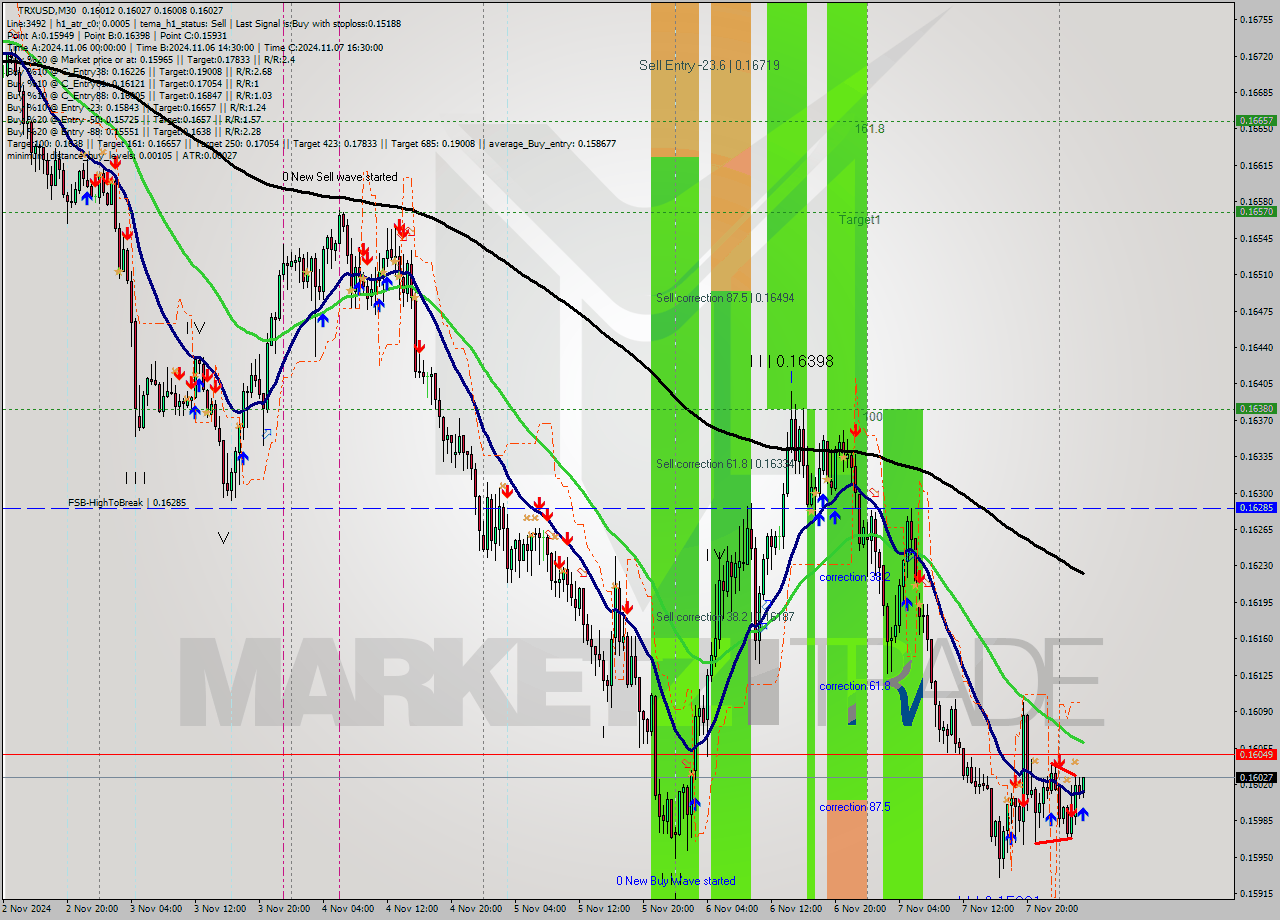Click the blue 'correction 38.2' label

[854, 577]
